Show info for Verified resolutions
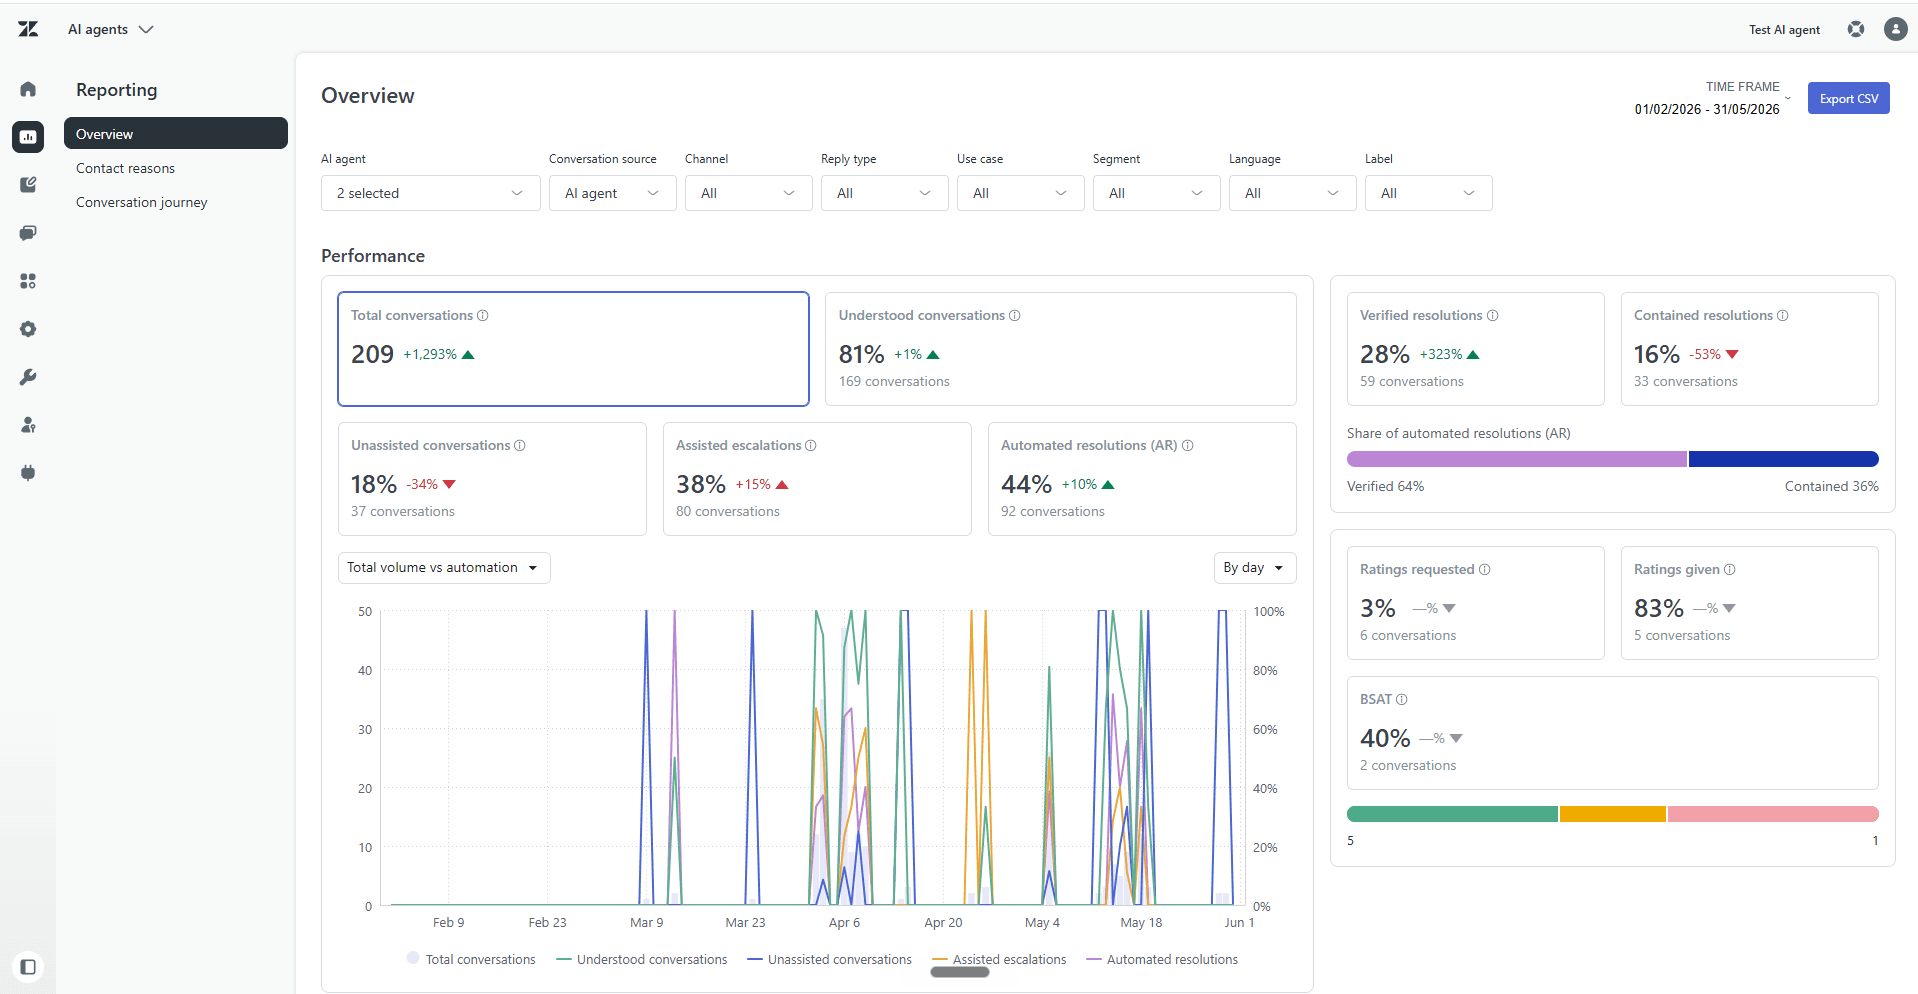1918x994 pixels. pos(1493,315)
